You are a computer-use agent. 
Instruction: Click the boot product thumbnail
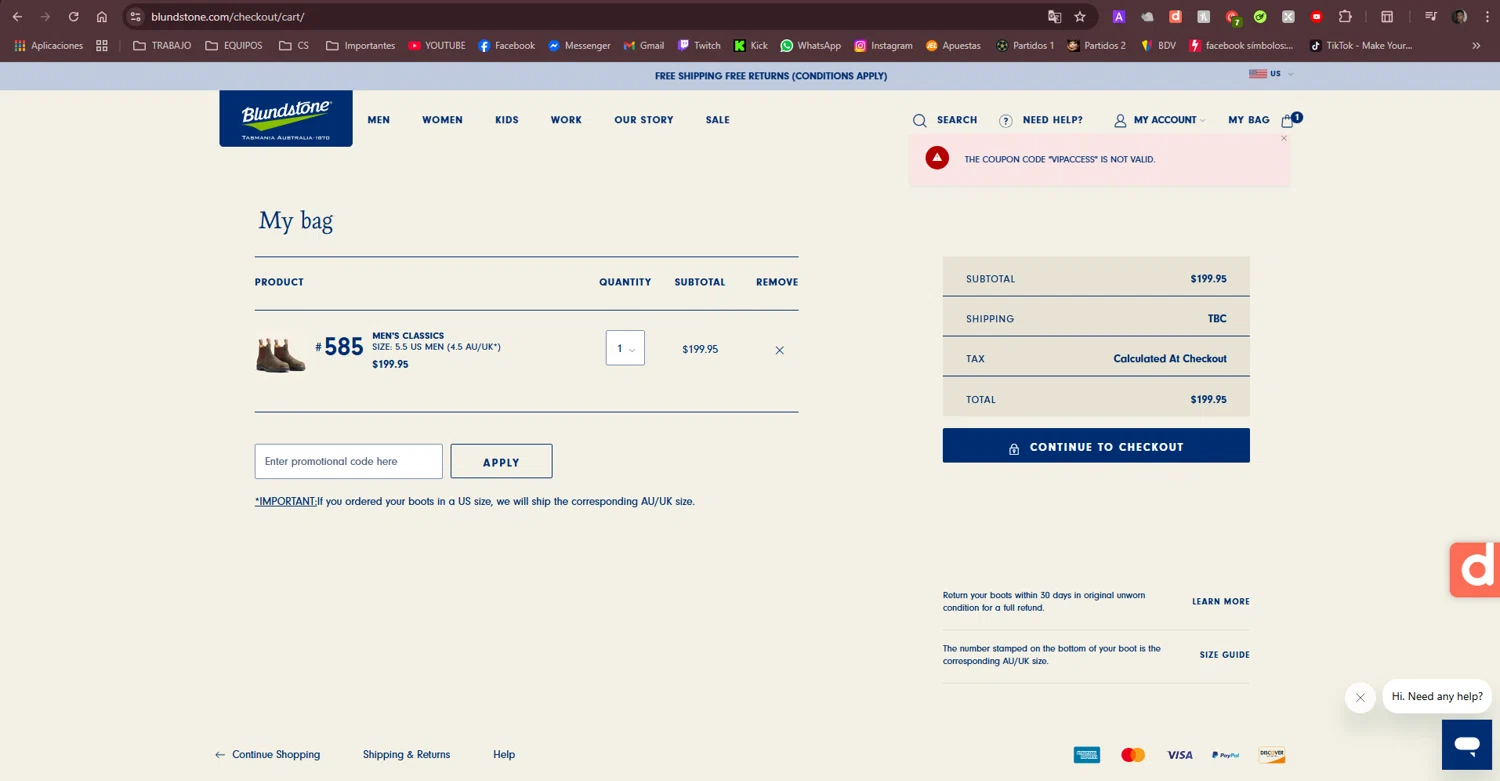coord(280,354)
